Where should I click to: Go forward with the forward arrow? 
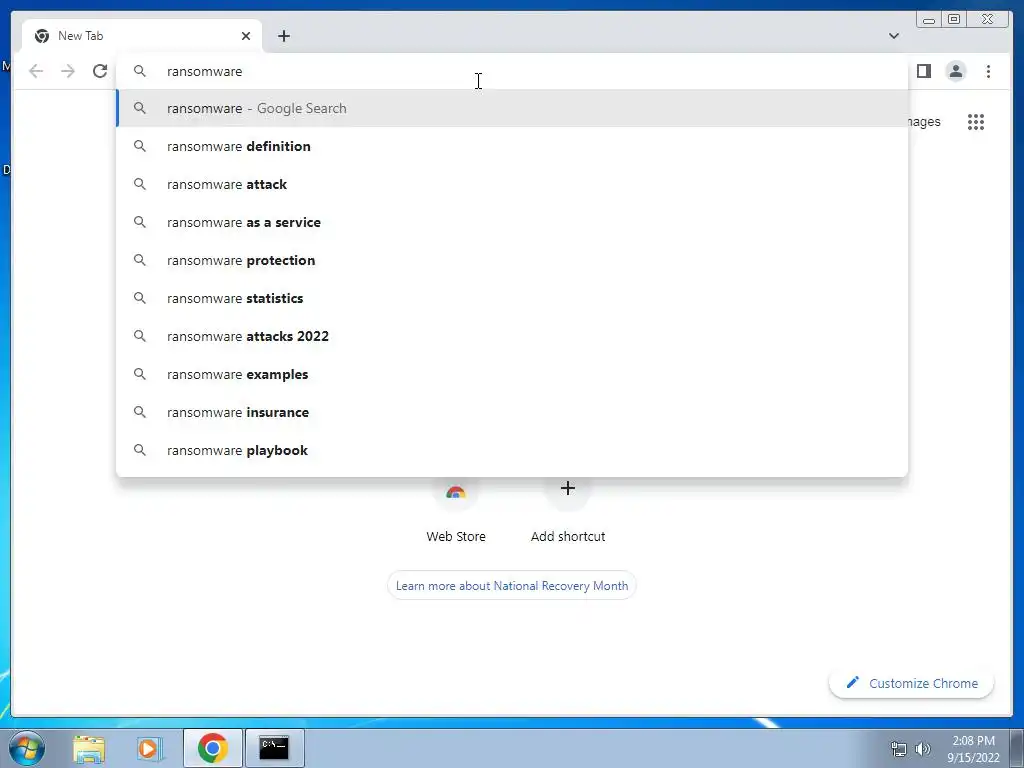[x=68, y=71]
